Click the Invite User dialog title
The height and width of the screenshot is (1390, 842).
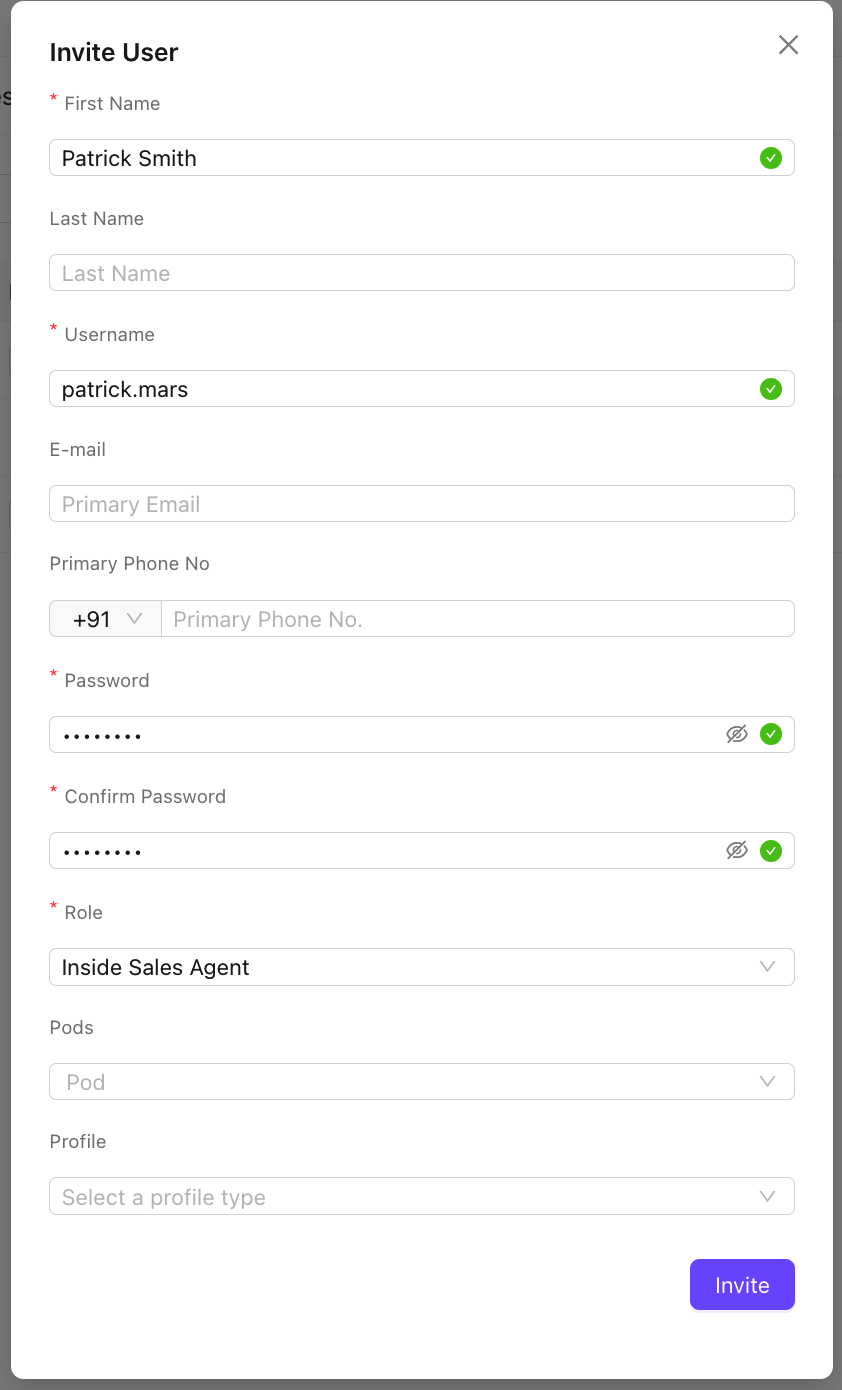point(113,52)
